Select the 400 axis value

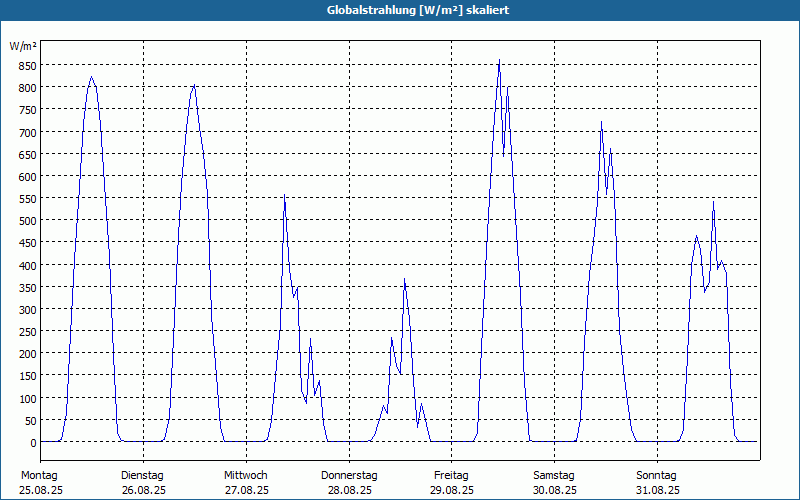[x=28, y=265]
